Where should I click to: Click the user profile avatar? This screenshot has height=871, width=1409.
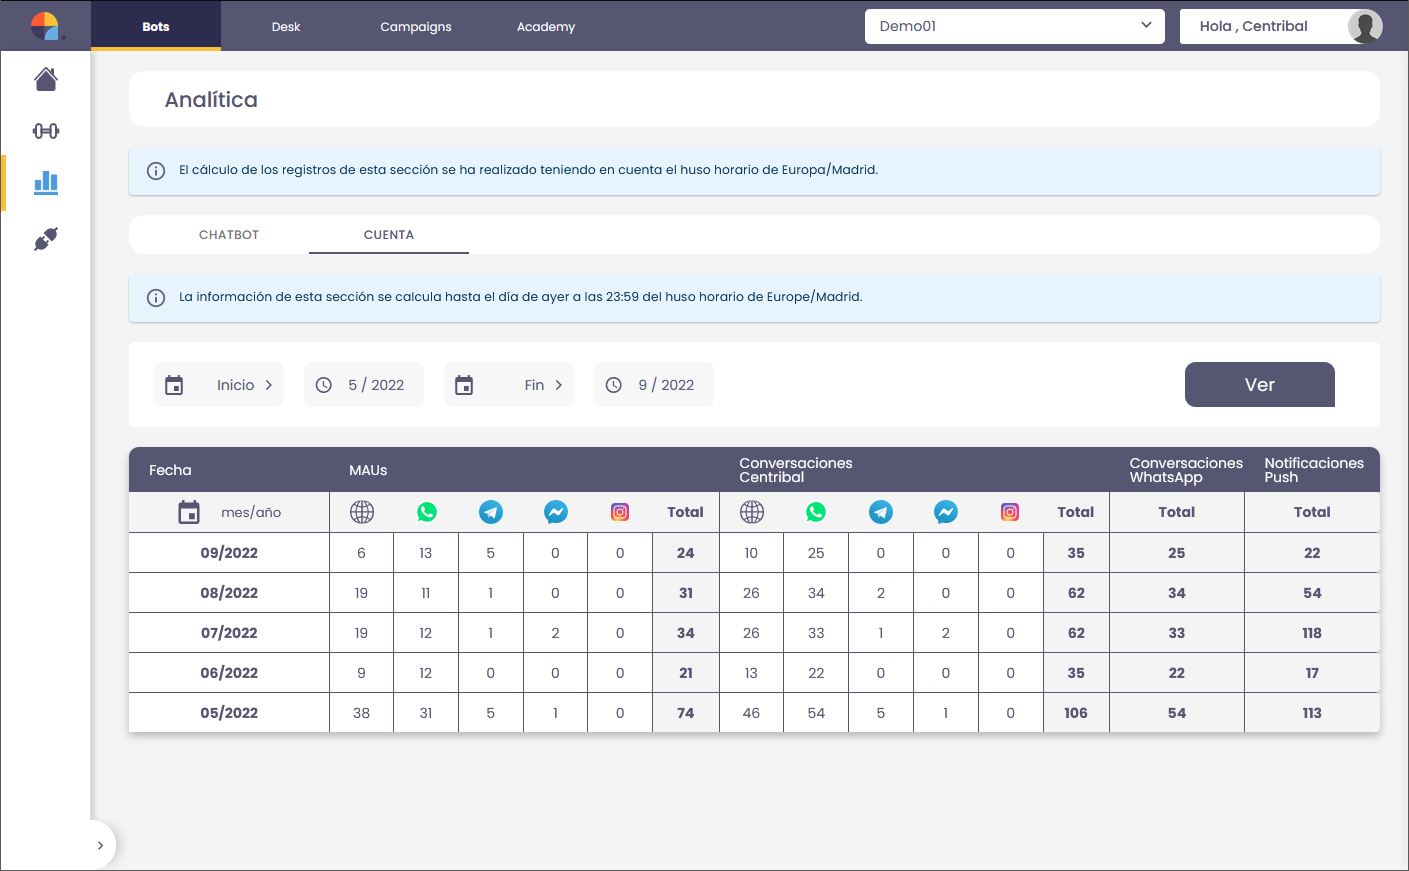1364,26
